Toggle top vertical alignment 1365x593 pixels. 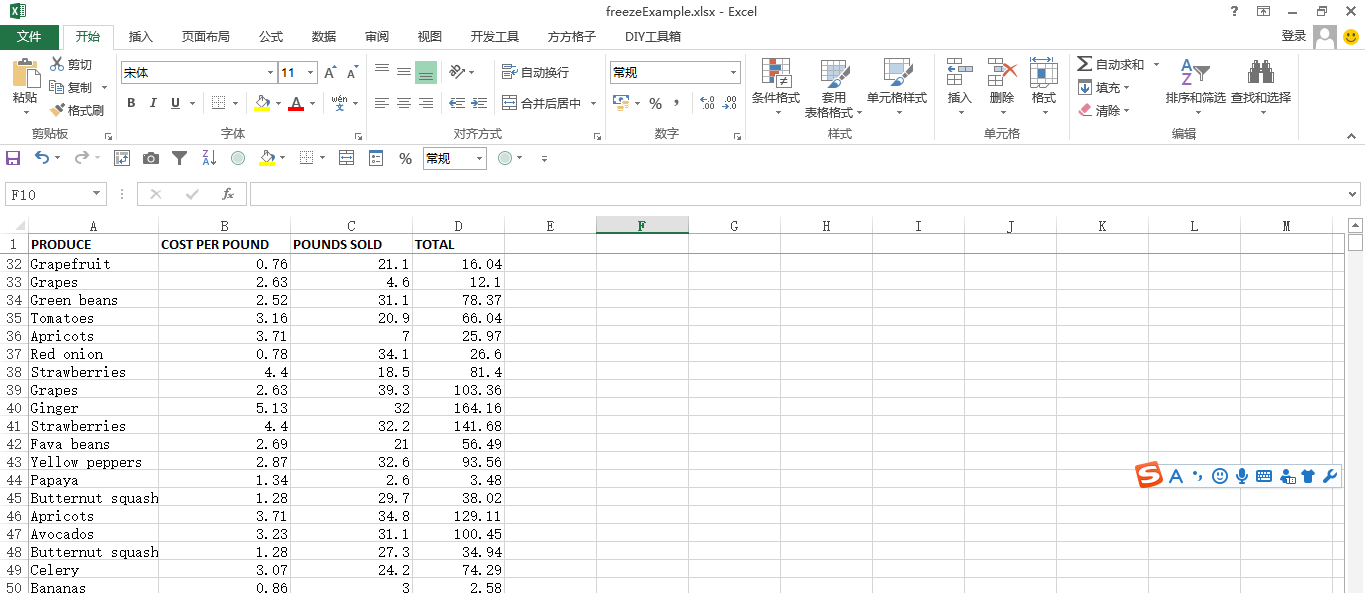click(x=382, y=72)
